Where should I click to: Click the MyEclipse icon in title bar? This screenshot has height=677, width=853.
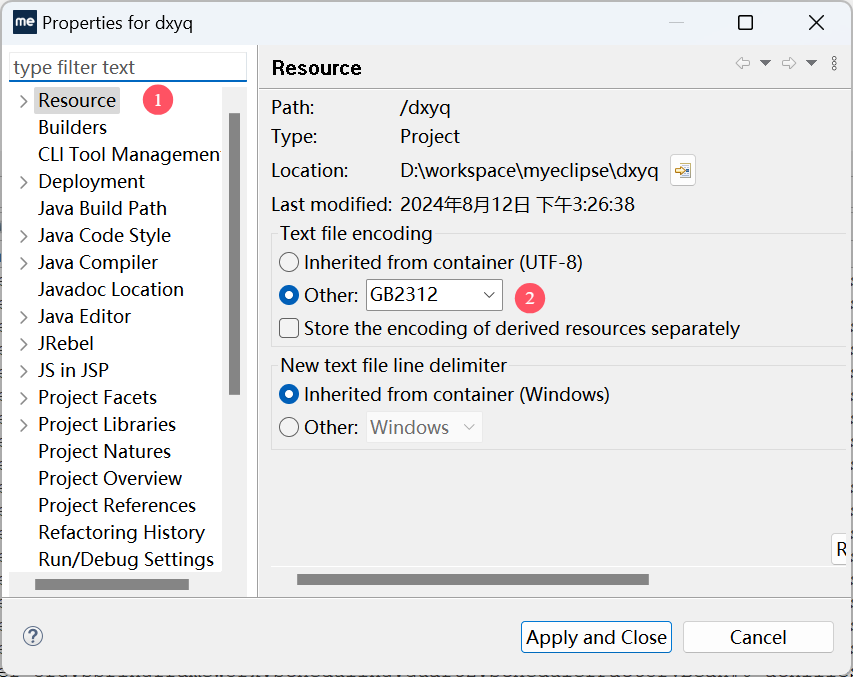pos(24,22)
